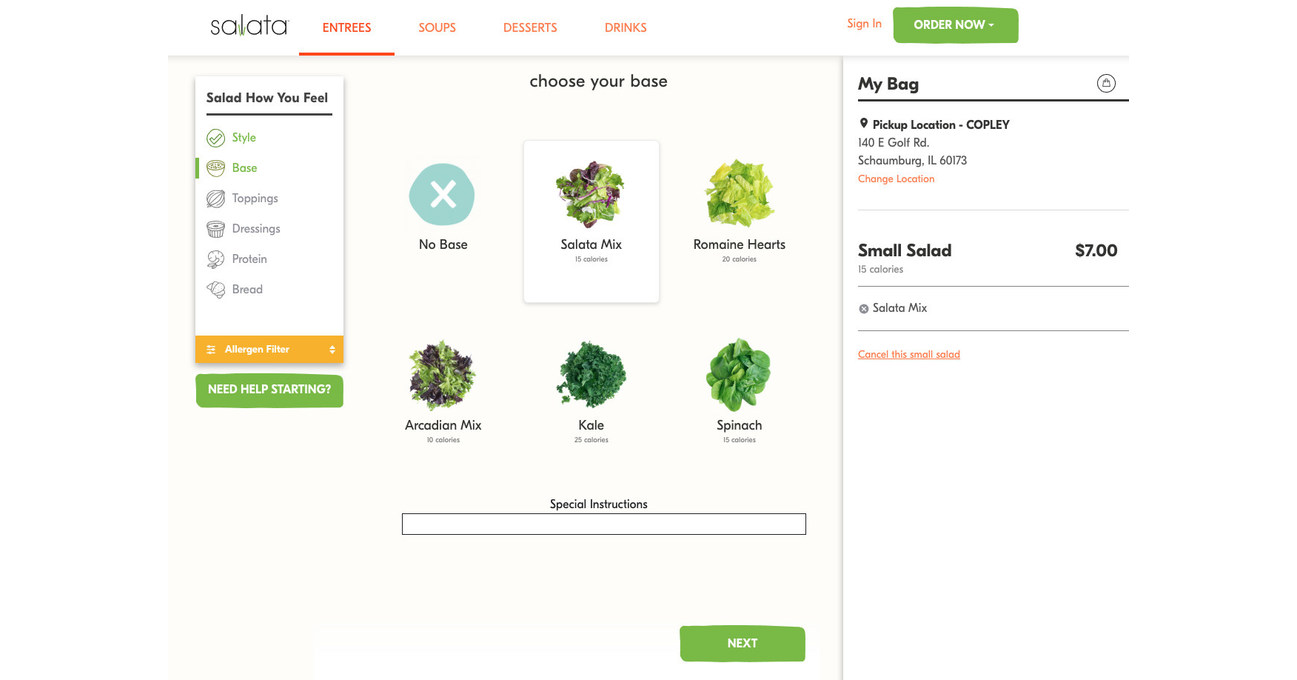Open the Toppings step via its icon
This screenshot has height=680, width=1297.
[x=215, y=198]
